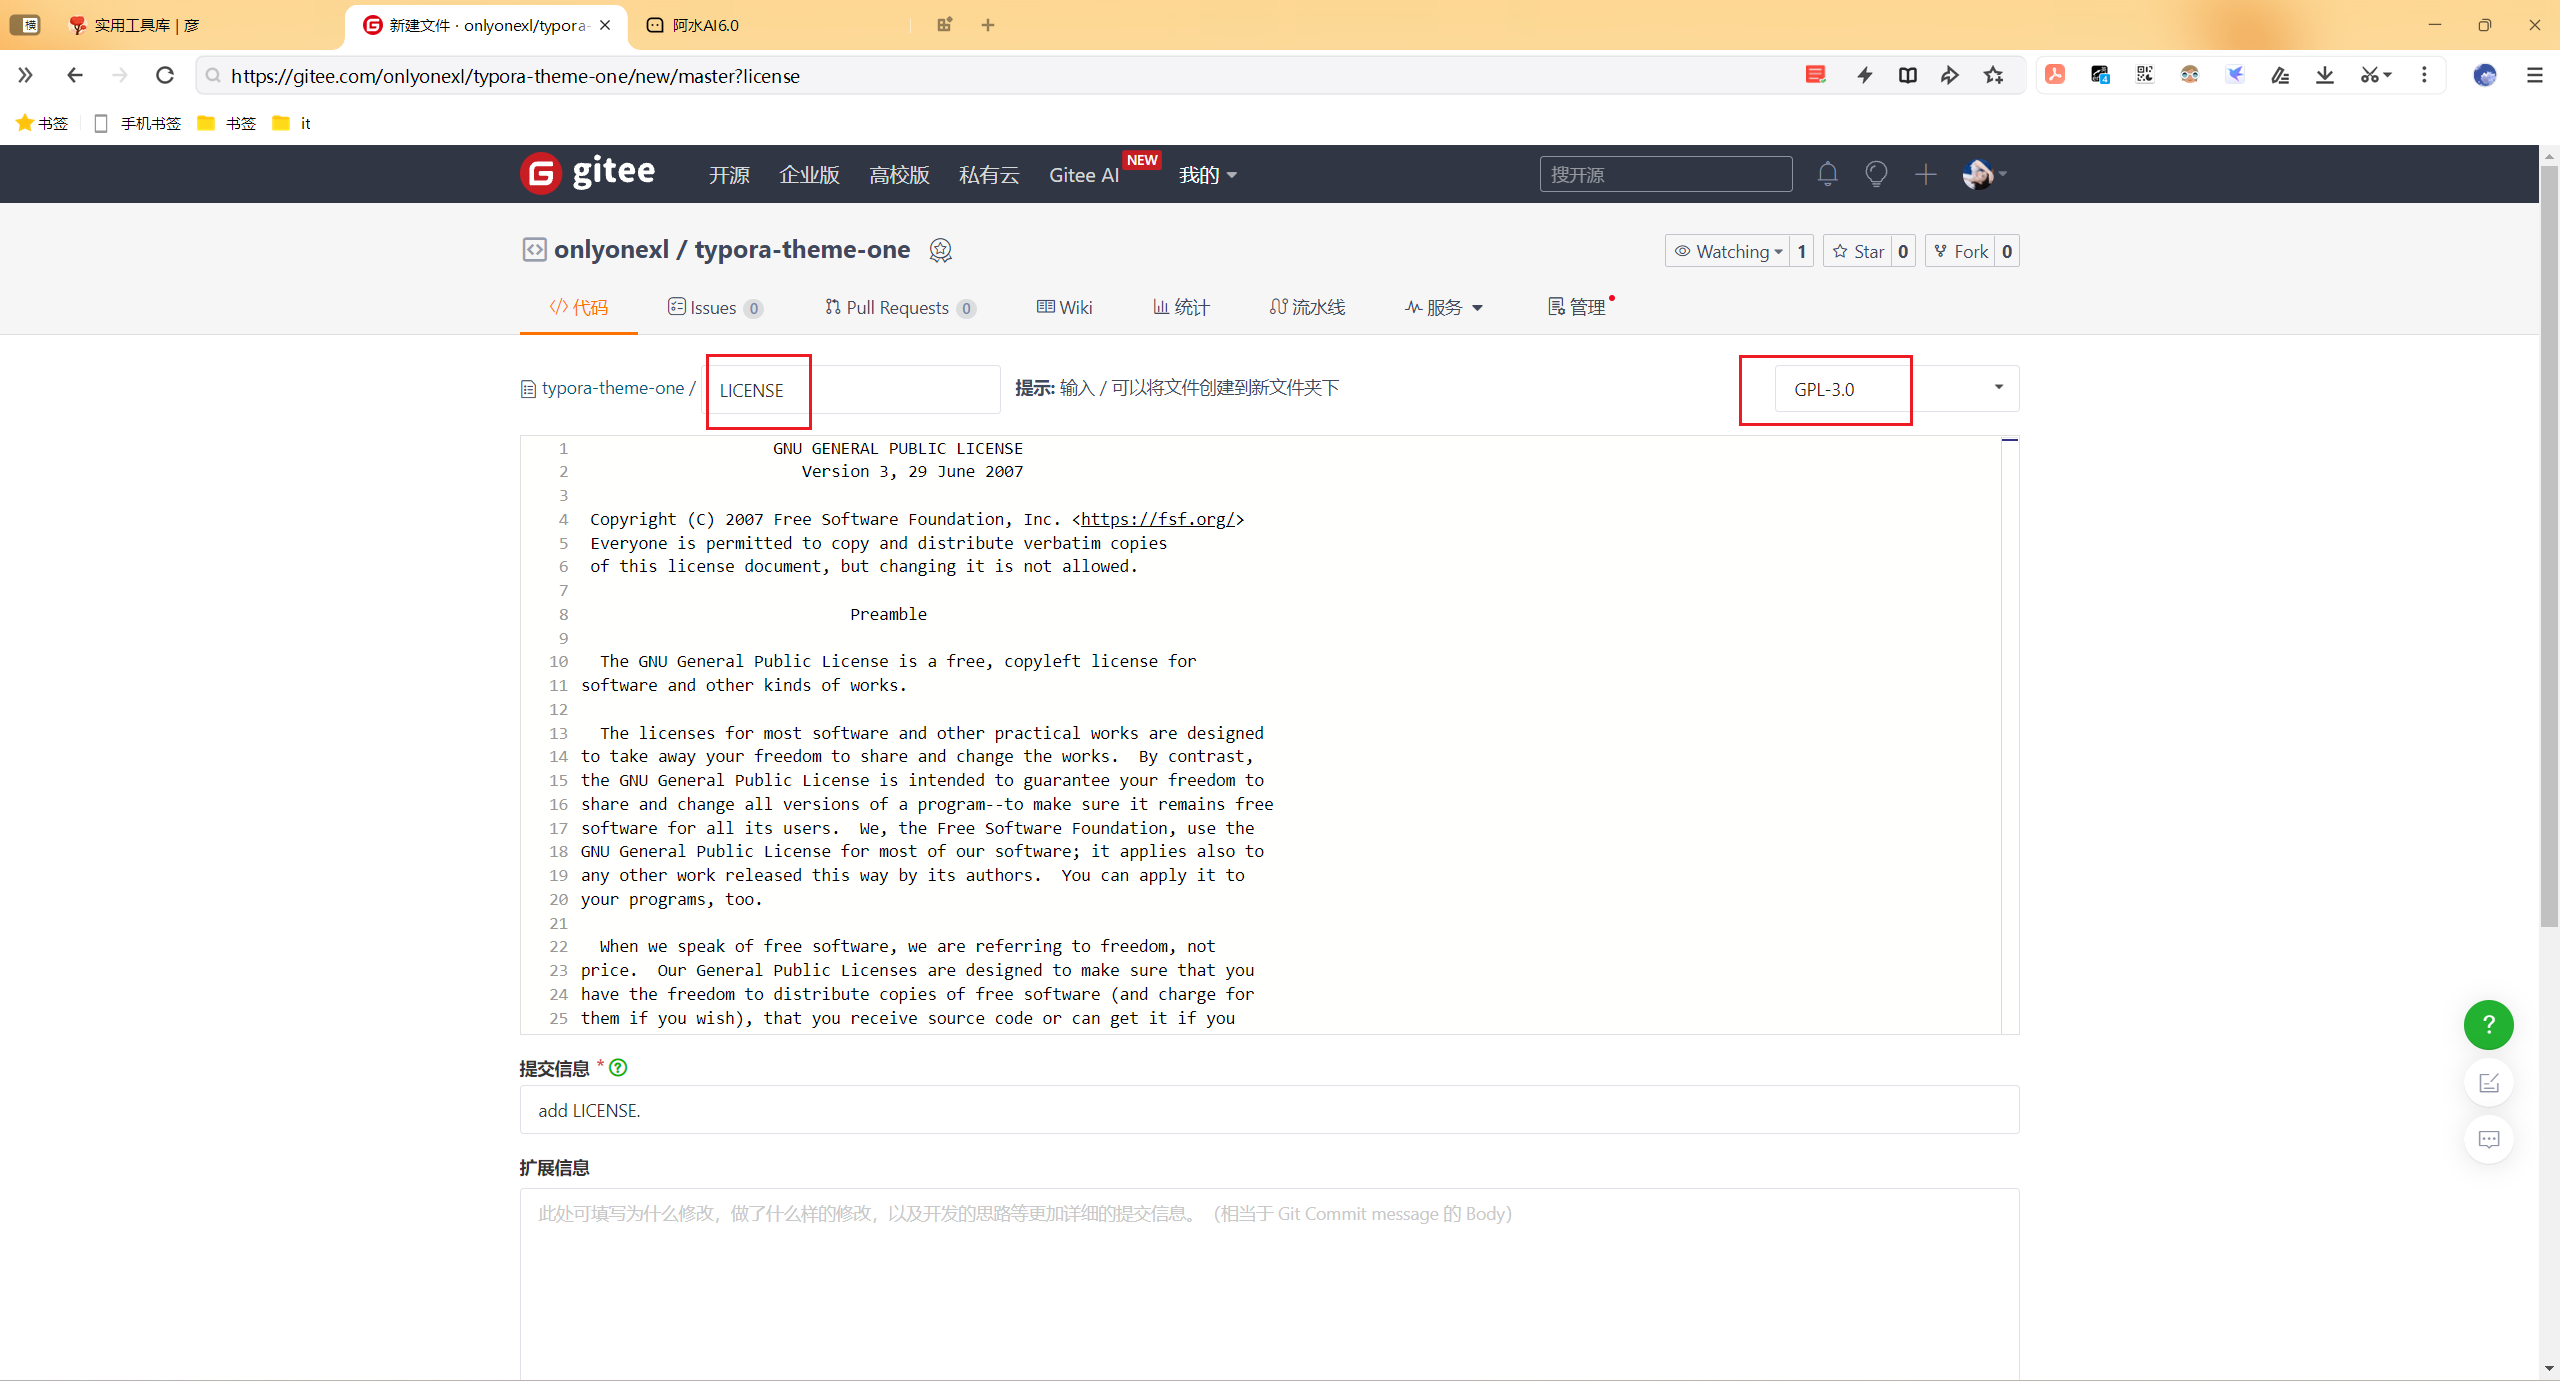This screenshot has height=1381, width=2560.
Task: Expand the Watching dropdown
Action: pyautogui.click(x=1728, y=251)
